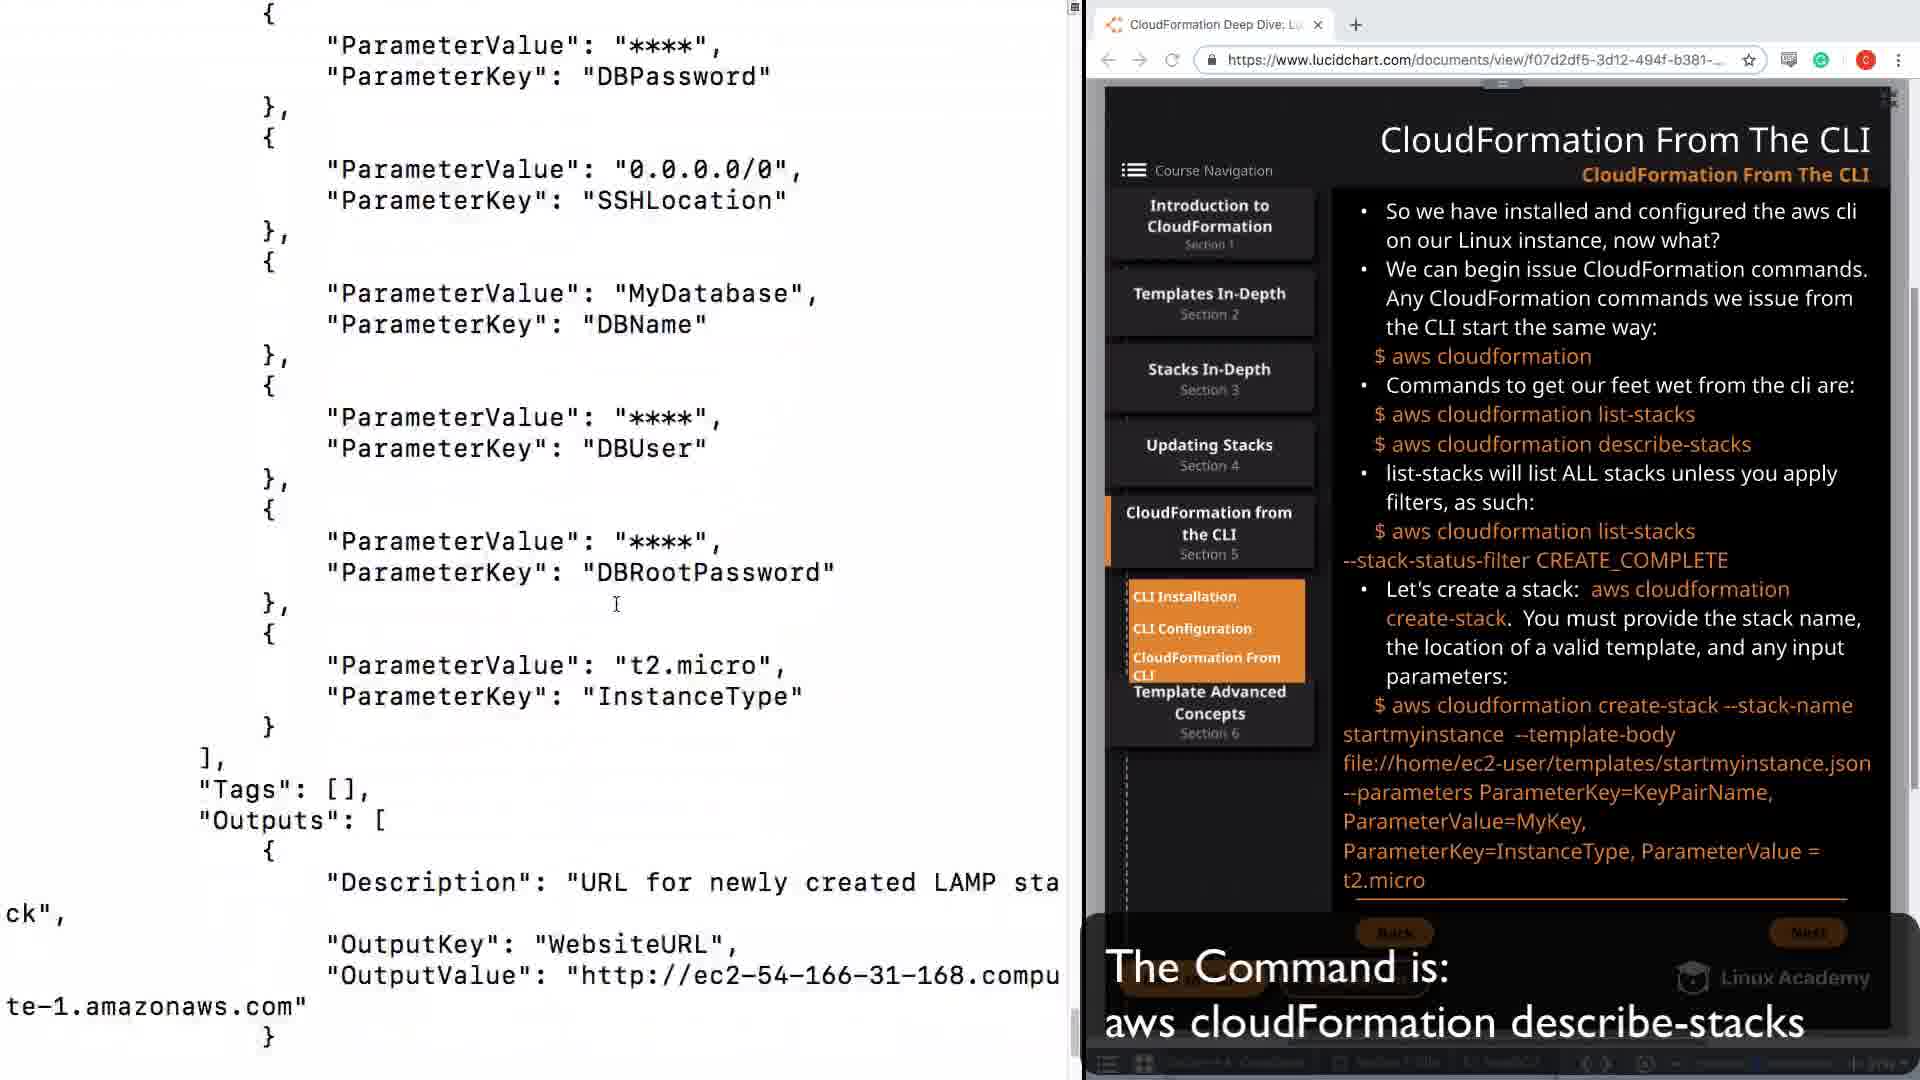Close the CloudFormation Deep Dive tab
Viewport: 1920px width, 1080px height.
[1318, 25]
